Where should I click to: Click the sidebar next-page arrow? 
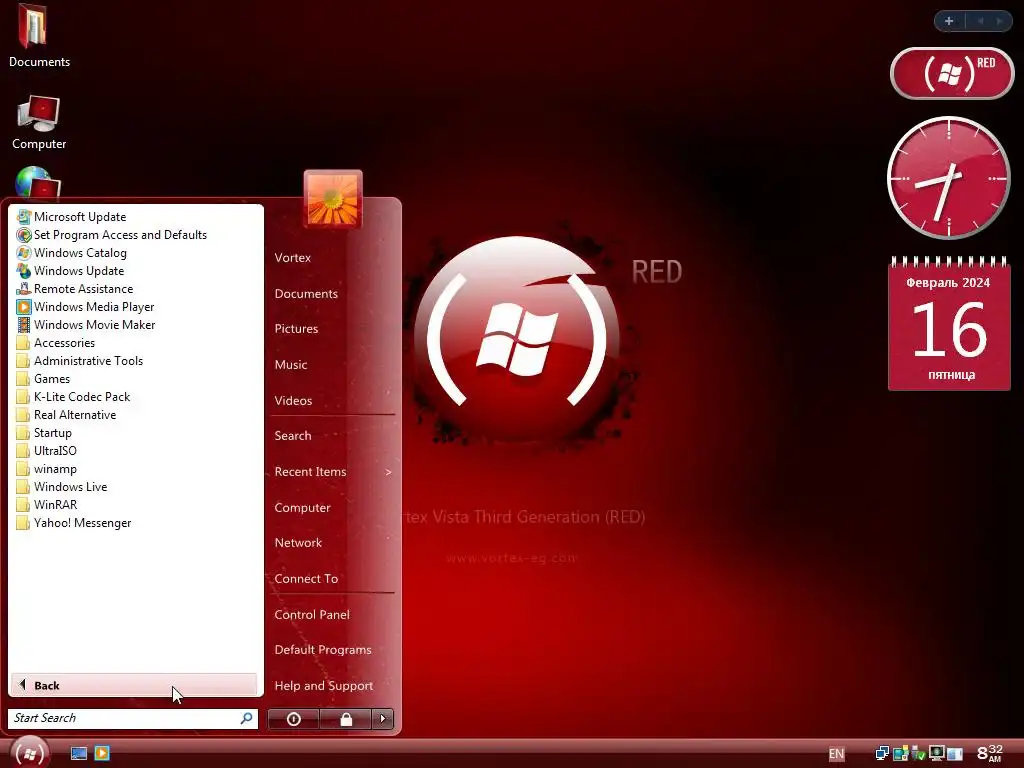click(999, 21)
